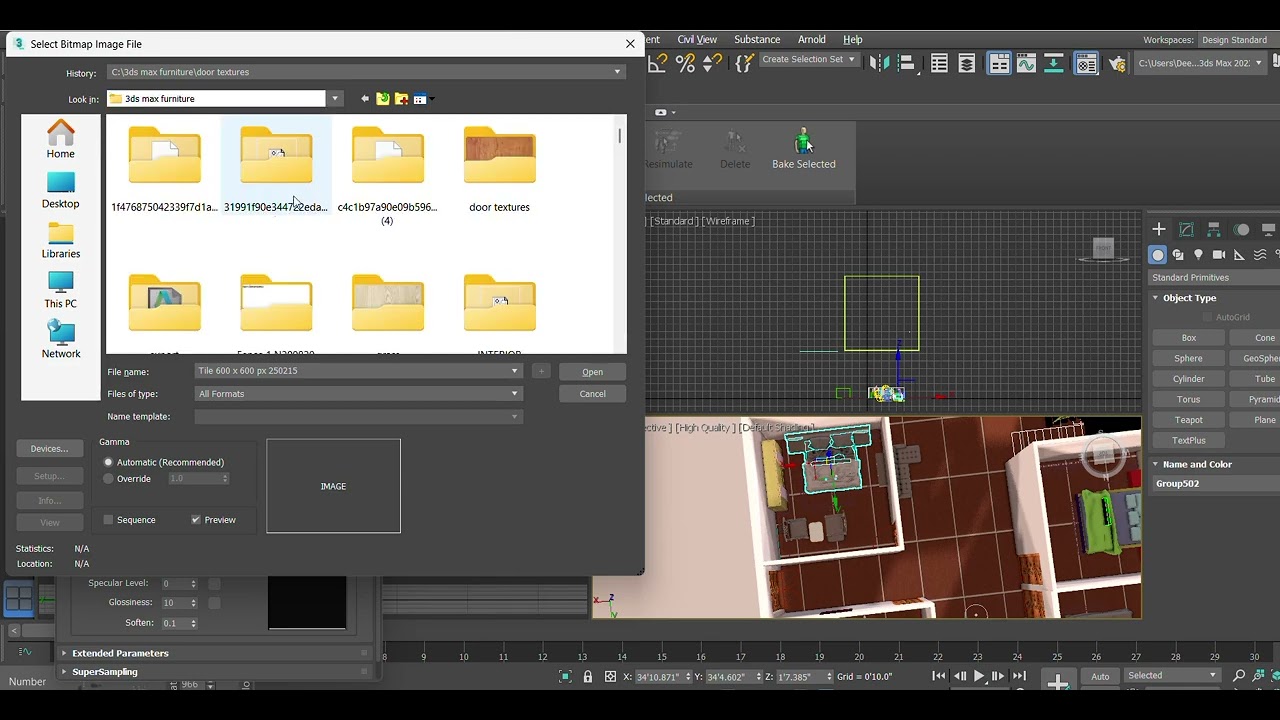1280x720 pixels.
Task: Open the Curve Editor icon
Action: coord(1026,64)
